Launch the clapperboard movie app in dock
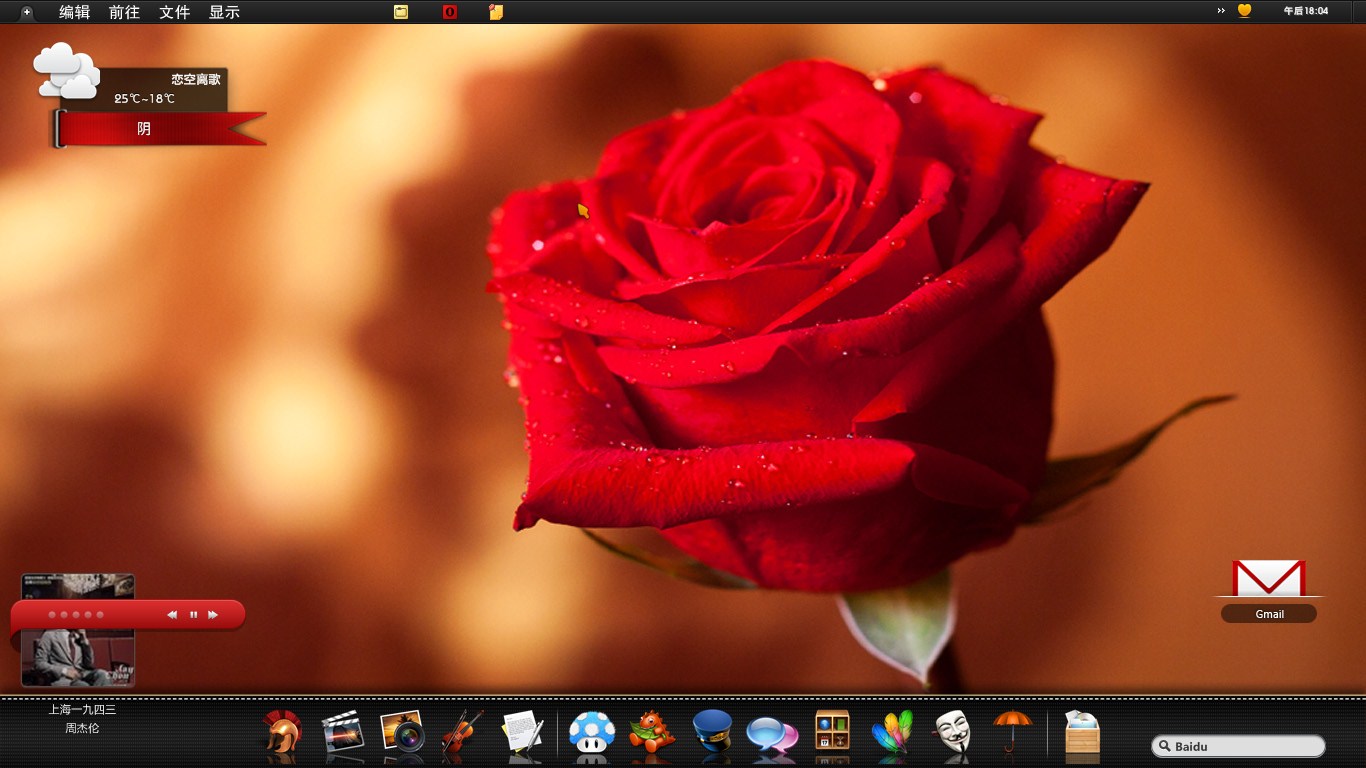The width and height of the screenshot is (1366, 768). click(x=343, y=732)
